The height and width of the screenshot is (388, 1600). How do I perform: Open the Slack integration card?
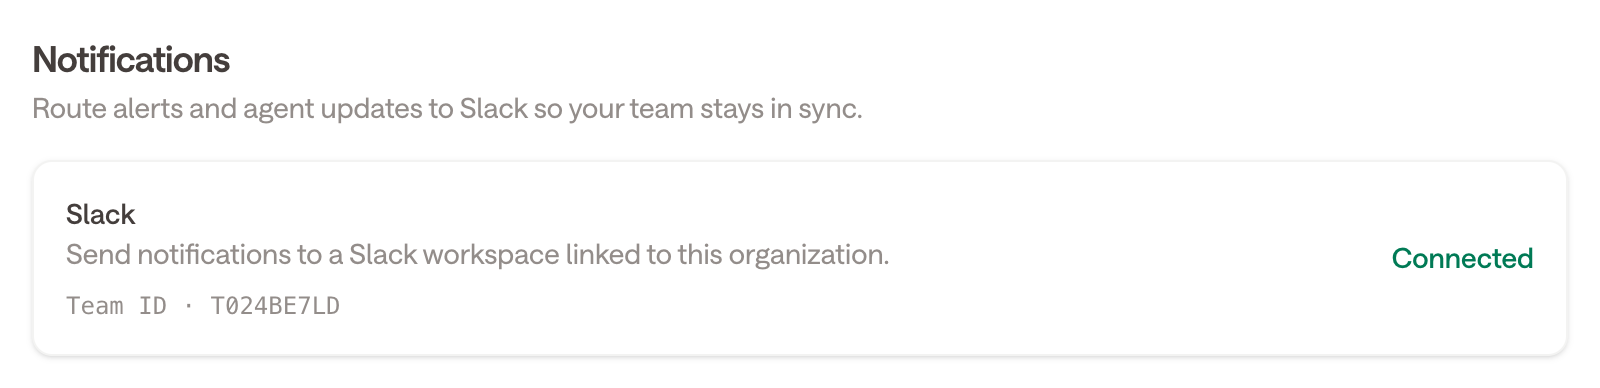coord(800,258)
